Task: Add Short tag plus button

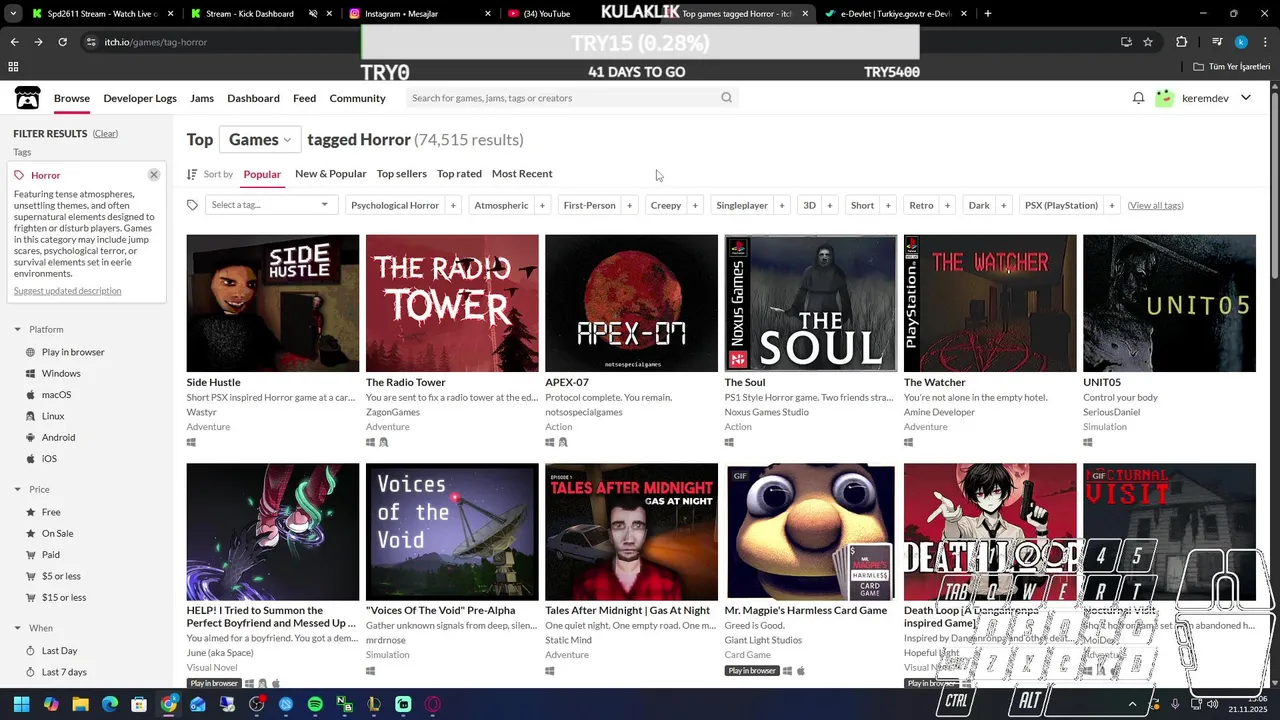Action: point(888,206)
